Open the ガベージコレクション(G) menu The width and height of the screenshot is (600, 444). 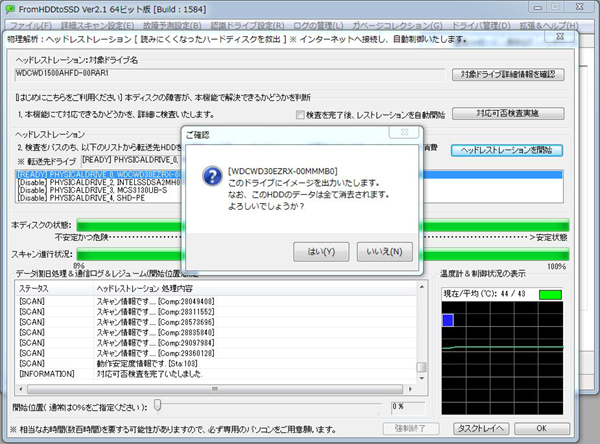[x=397, y=26]
